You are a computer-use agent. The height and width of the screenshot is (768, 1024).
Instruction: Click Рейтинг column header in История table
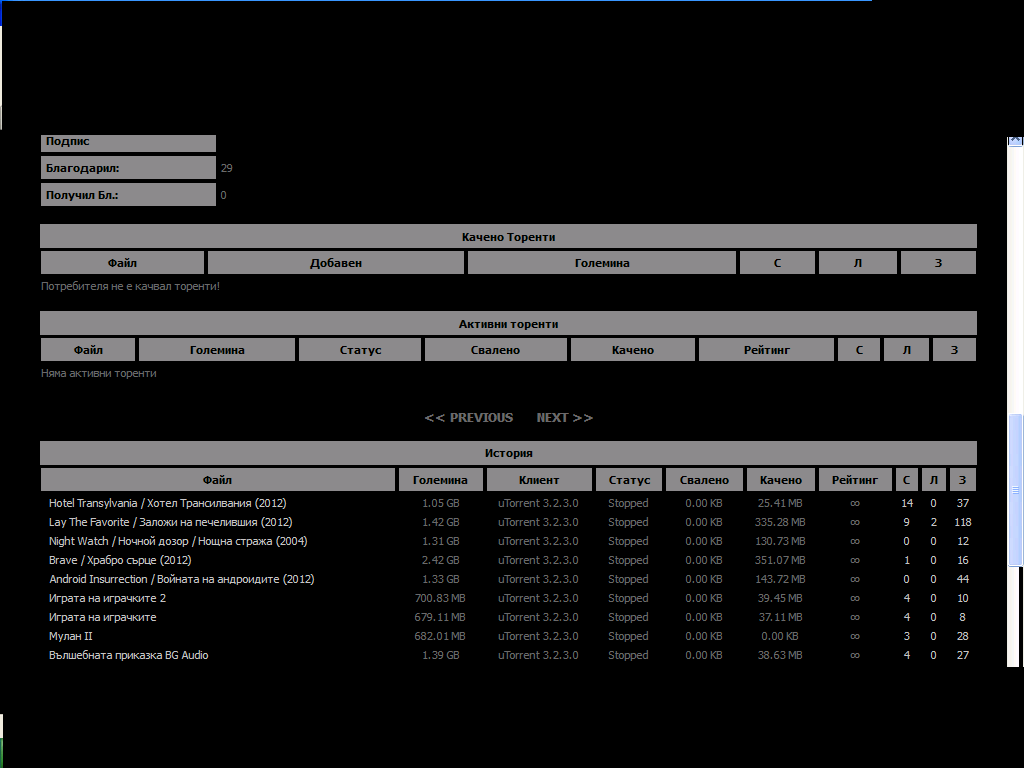click(854, 480)
